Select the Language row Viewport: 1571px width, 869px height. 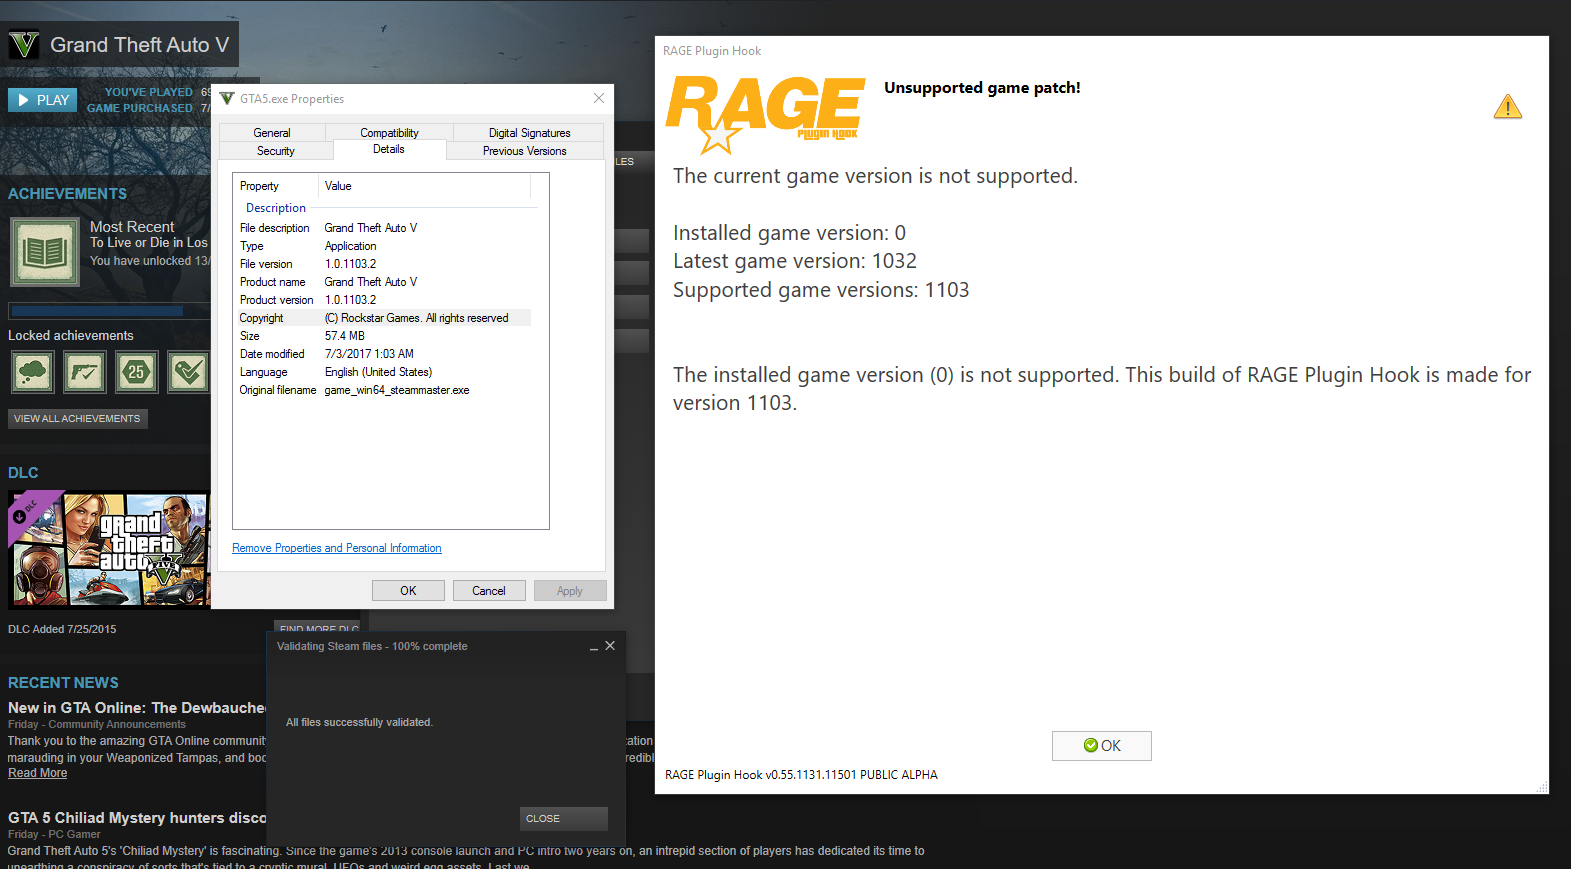click(385, 372)
